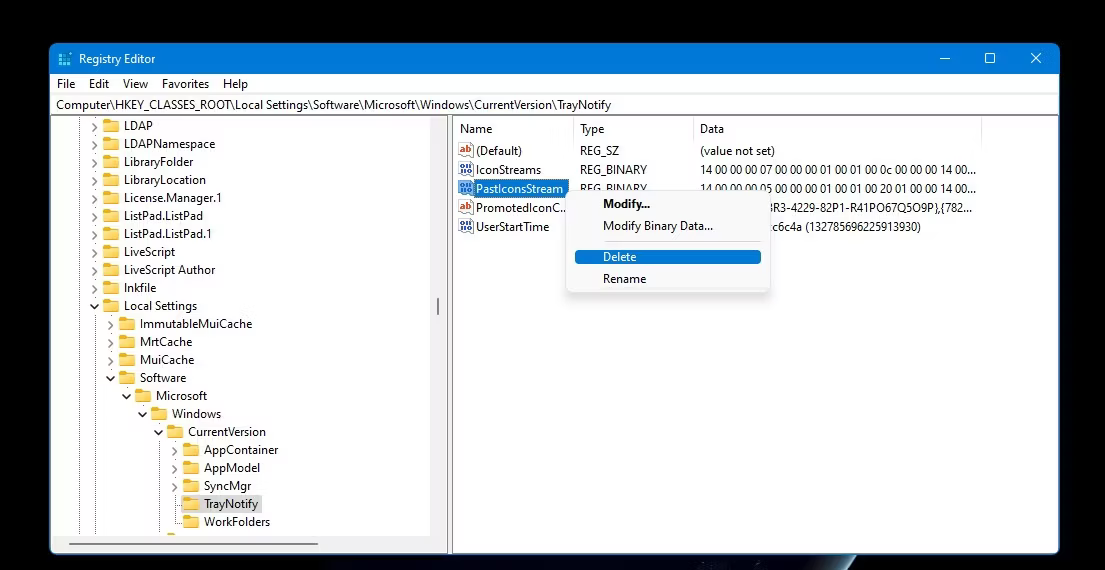Sort values by Name column header

click(514, 129)
